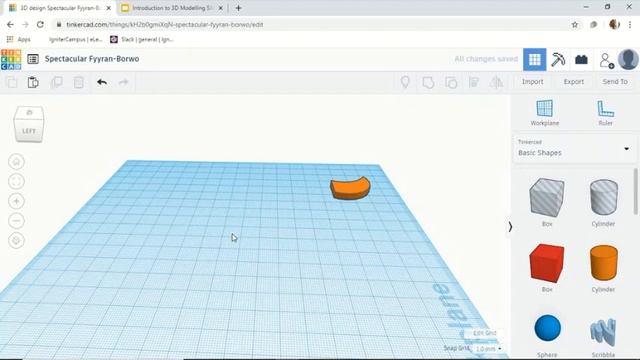640x360 pixels.
Task: Open the designs list icon
Action: click(33, 59)
